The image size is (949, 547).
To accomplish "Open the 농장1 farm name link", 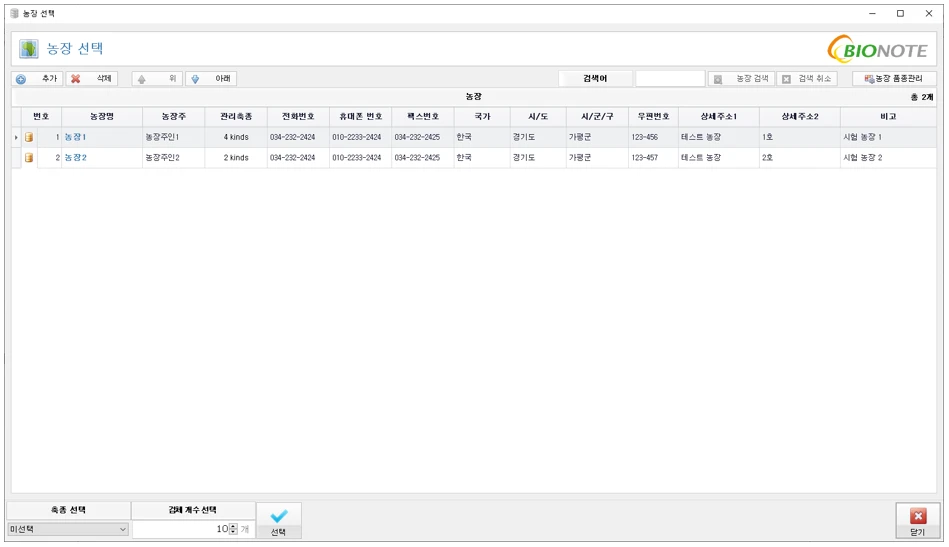I will pyautogui.click(x=75, y=137).
